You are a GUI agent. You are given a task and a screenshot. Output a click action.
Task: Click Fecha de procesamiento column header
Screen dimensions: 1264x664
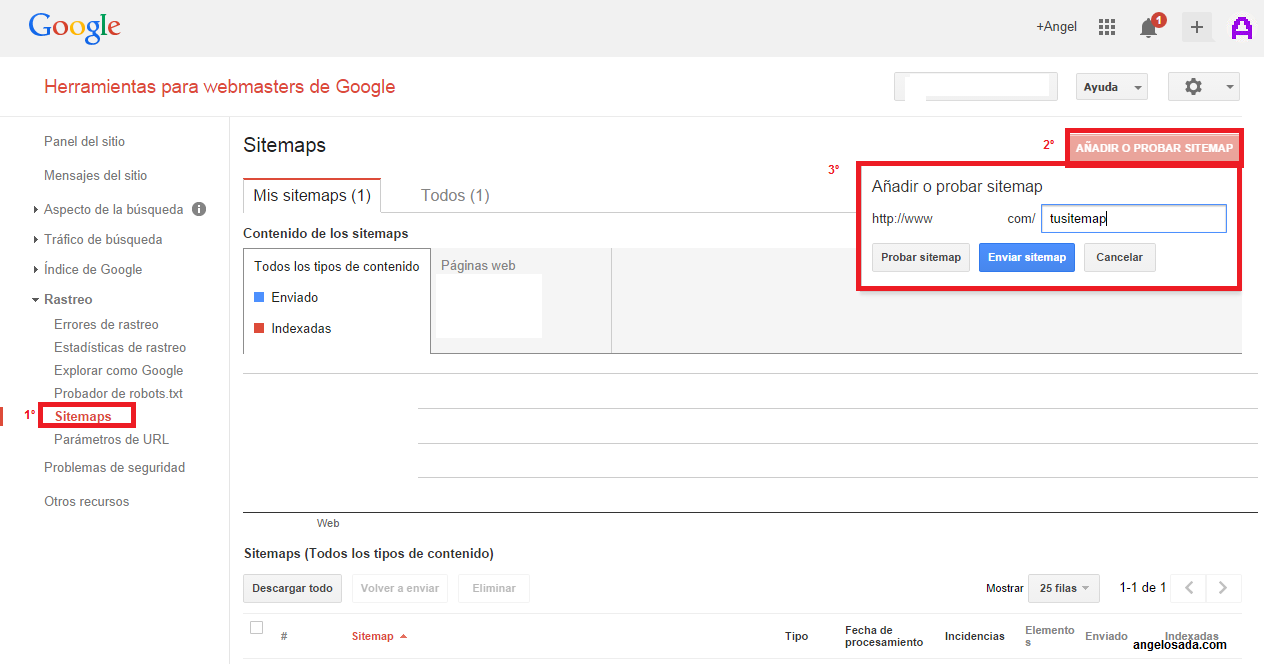(884, 636)
